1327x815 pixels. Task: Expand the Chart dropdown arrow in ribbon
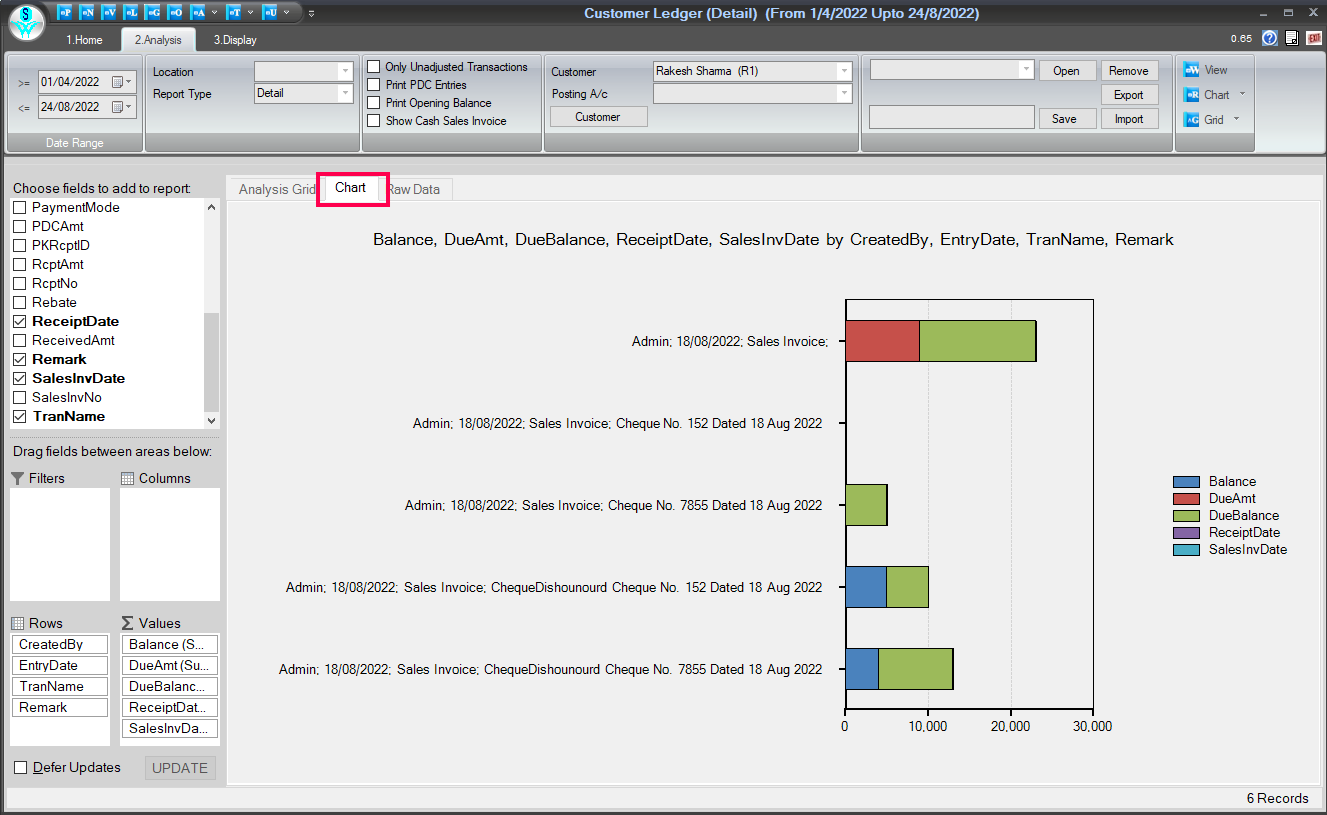1242,94
